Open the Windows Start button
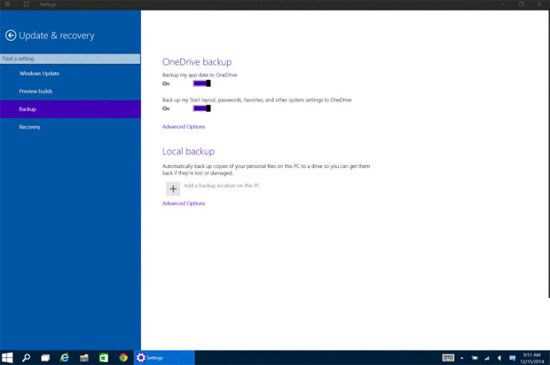Screen dimensions: 550x365 pos(7,358)
